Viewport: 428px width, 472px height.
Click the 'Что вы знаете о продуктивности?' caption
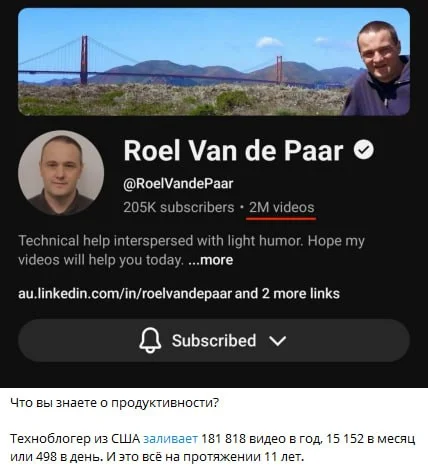tap(115, 403)
